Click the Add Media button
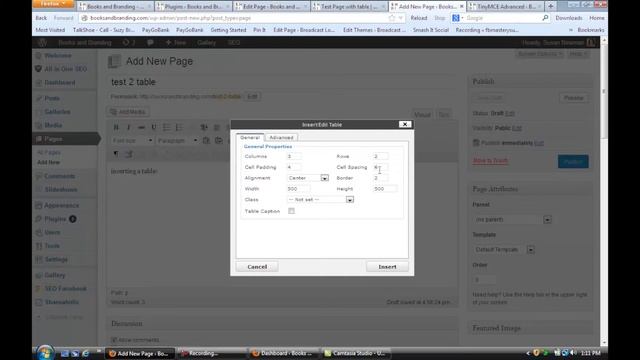 point(128,112)
